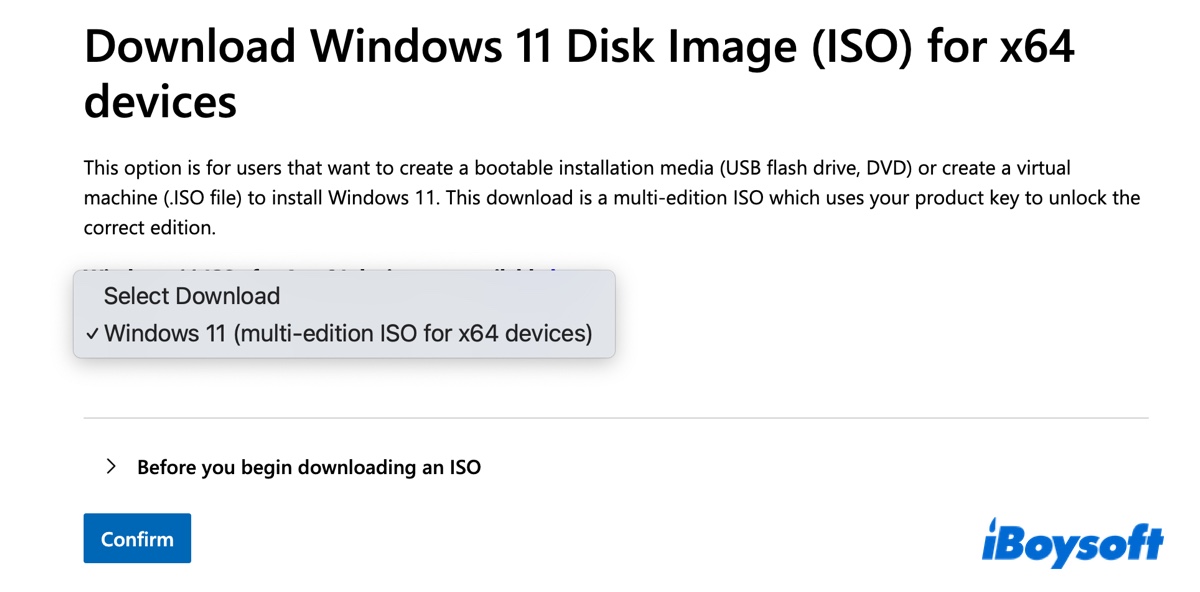Select the "Select Download" header row
This screenshot has width=1200, height=592.
(190, 295)
